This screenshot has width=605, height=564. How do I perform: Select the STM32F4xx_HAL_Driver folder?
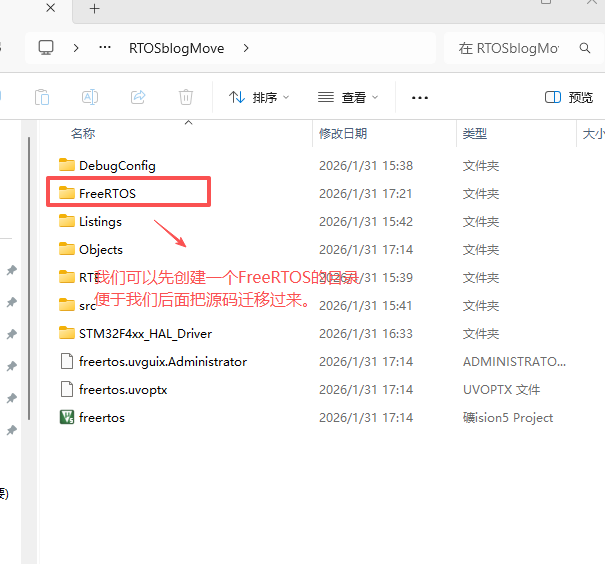point(145,333)
